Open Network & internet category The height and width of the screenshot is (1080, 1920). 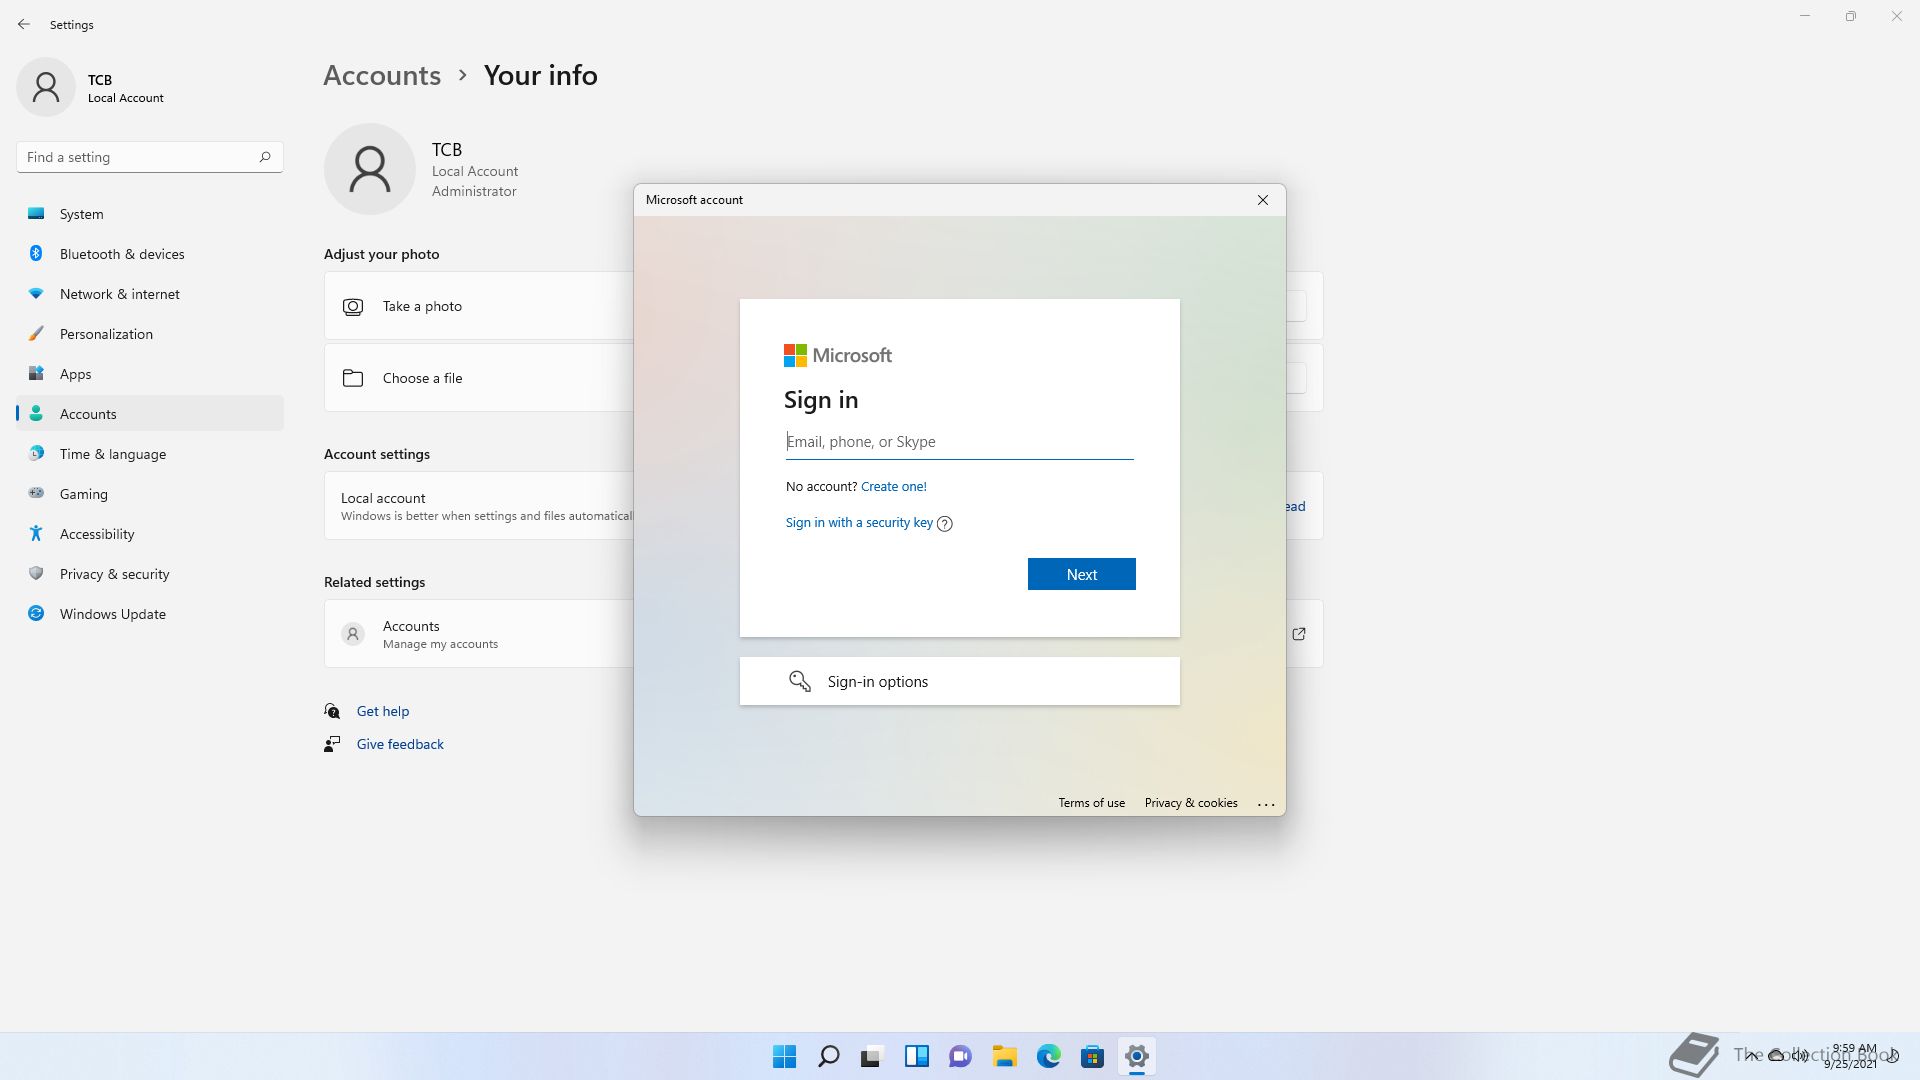(150, 294)
